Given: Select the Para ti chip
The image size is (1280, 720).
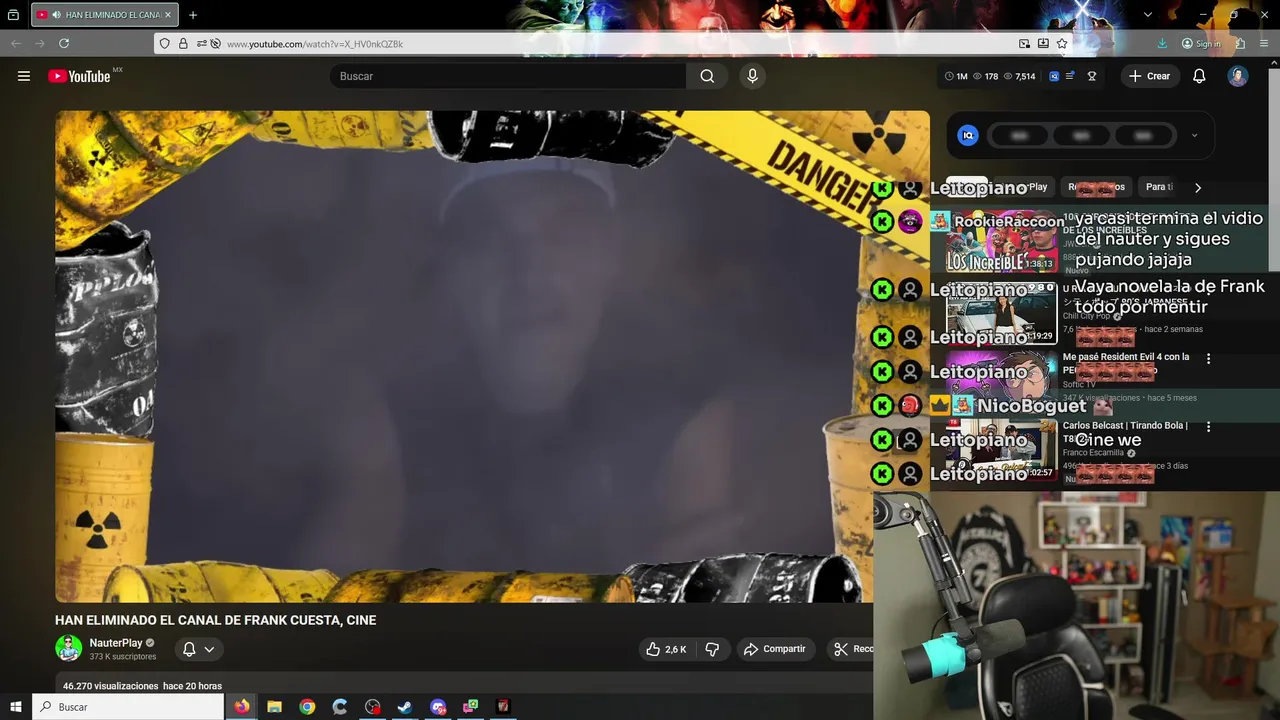Looking at the screenshot, I should pos(1160,187).
